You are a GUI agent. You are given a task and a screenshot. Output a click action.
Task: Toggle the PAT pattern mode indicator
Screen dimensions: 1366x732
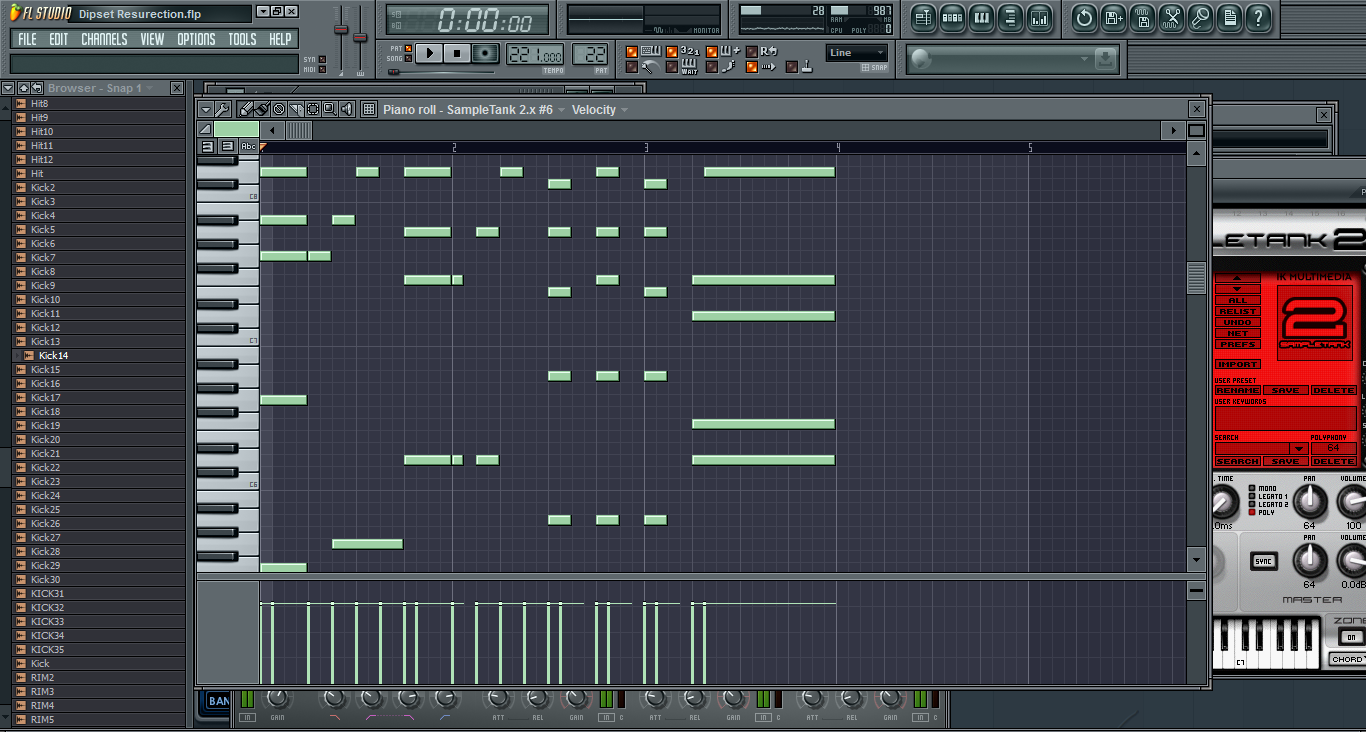point(408,48)
